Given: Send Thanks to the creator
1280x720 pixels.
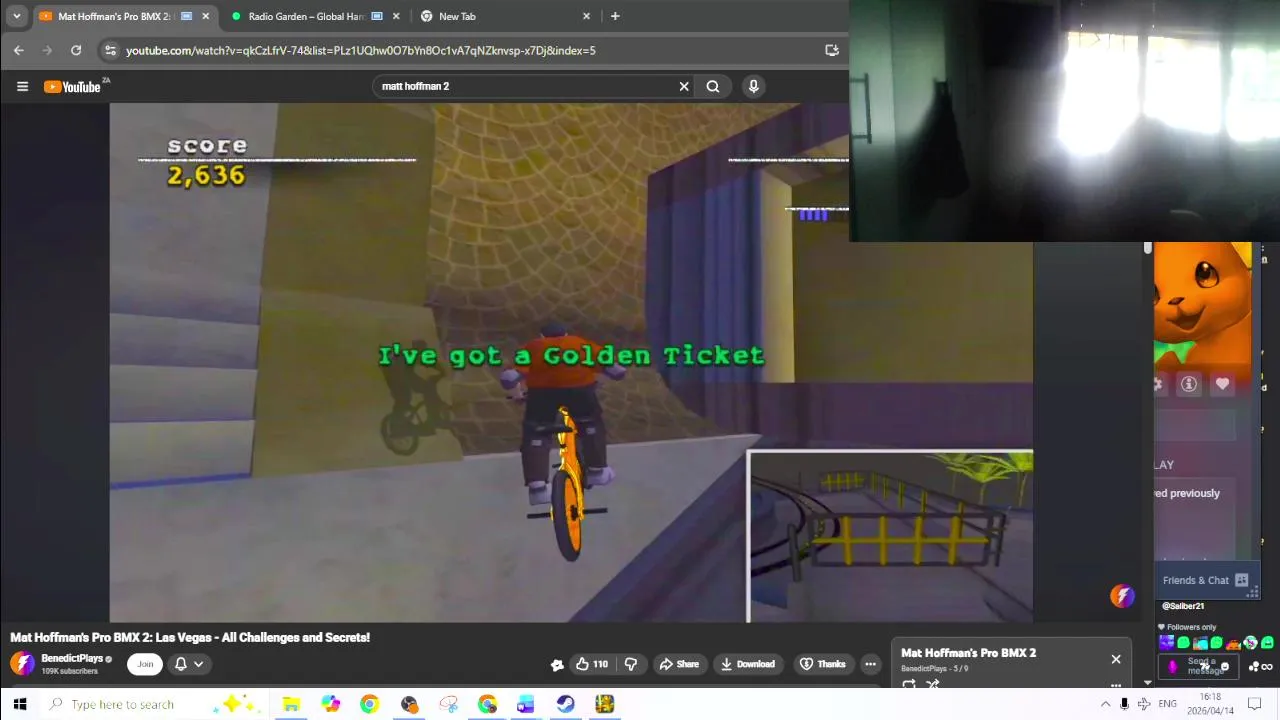Looking at the screenshot, I should tap(823, 664).
